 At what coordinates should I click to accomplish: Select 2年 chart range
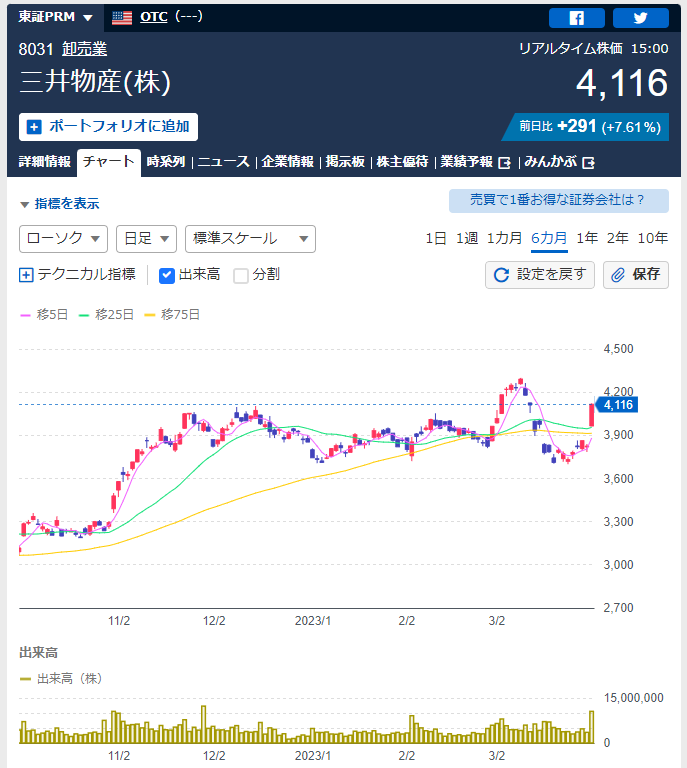[617, 239]
